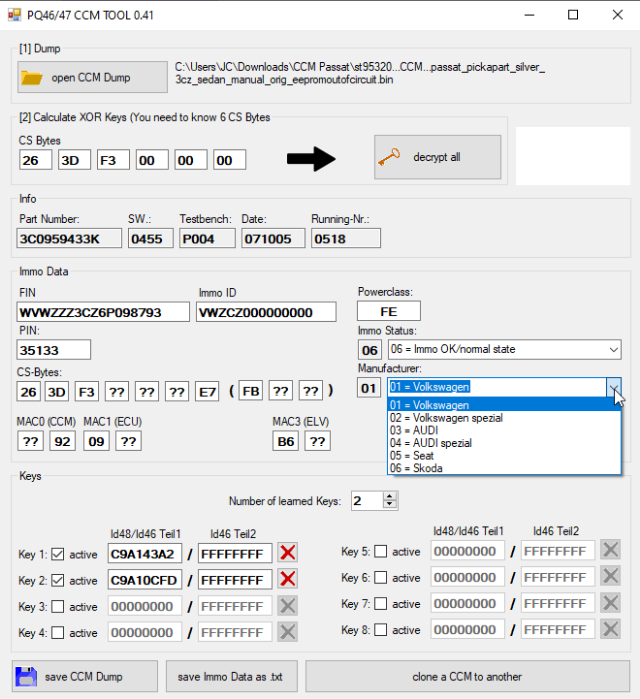Click clone a CCM to another
The width and height of the screenshot is (640, 699).
click(x=467, y=677)
